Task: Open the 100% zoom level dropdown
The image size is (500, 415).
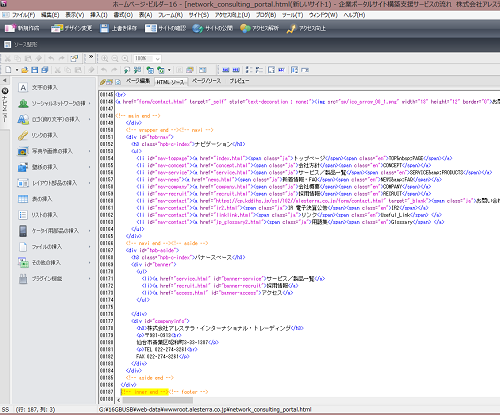Action: click(158, 59)
